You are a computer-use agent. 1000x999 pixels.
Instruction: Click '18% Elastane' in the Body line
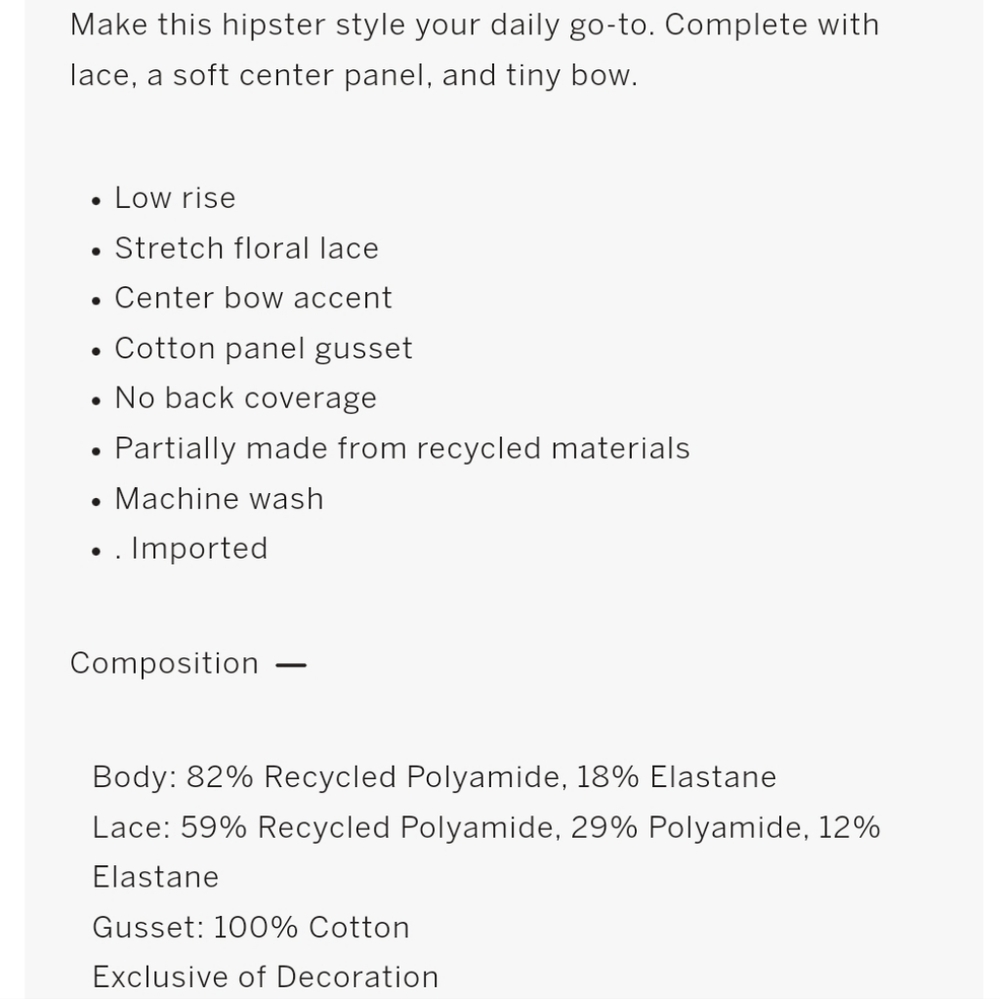tap(676, 778)
